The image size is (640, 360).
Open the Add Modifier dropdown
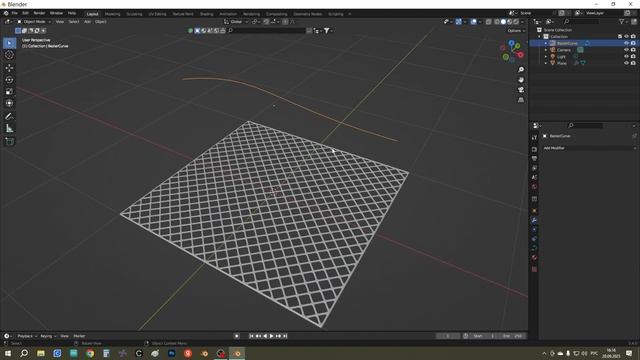pos(589,148)
